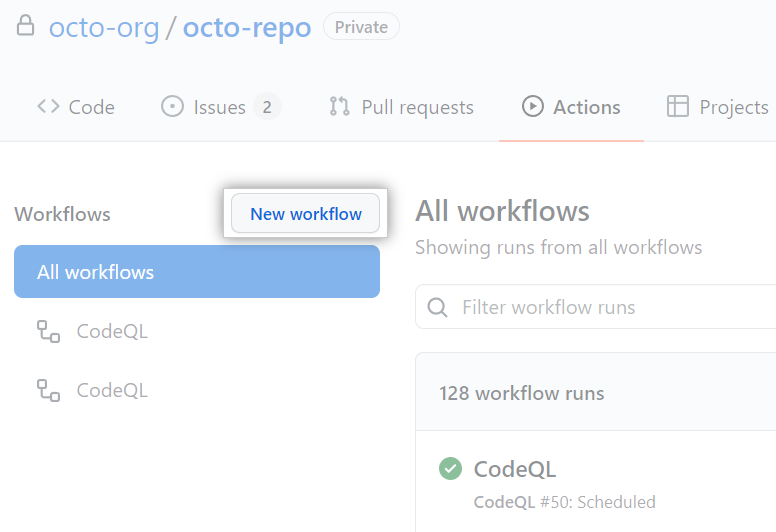
Task: Click the green success check icon for CodeQL run
Action: pos(450,468)
